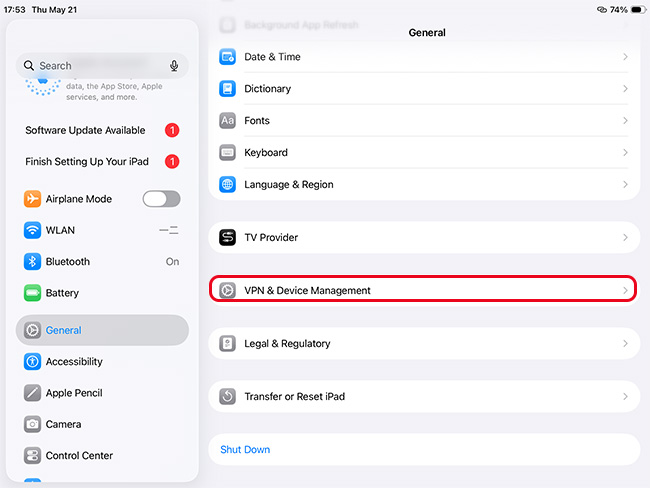The width and height of the screenshot is (650, 488).
Task: Expand Date & Time via its chevron
Action: coord(625,57)
